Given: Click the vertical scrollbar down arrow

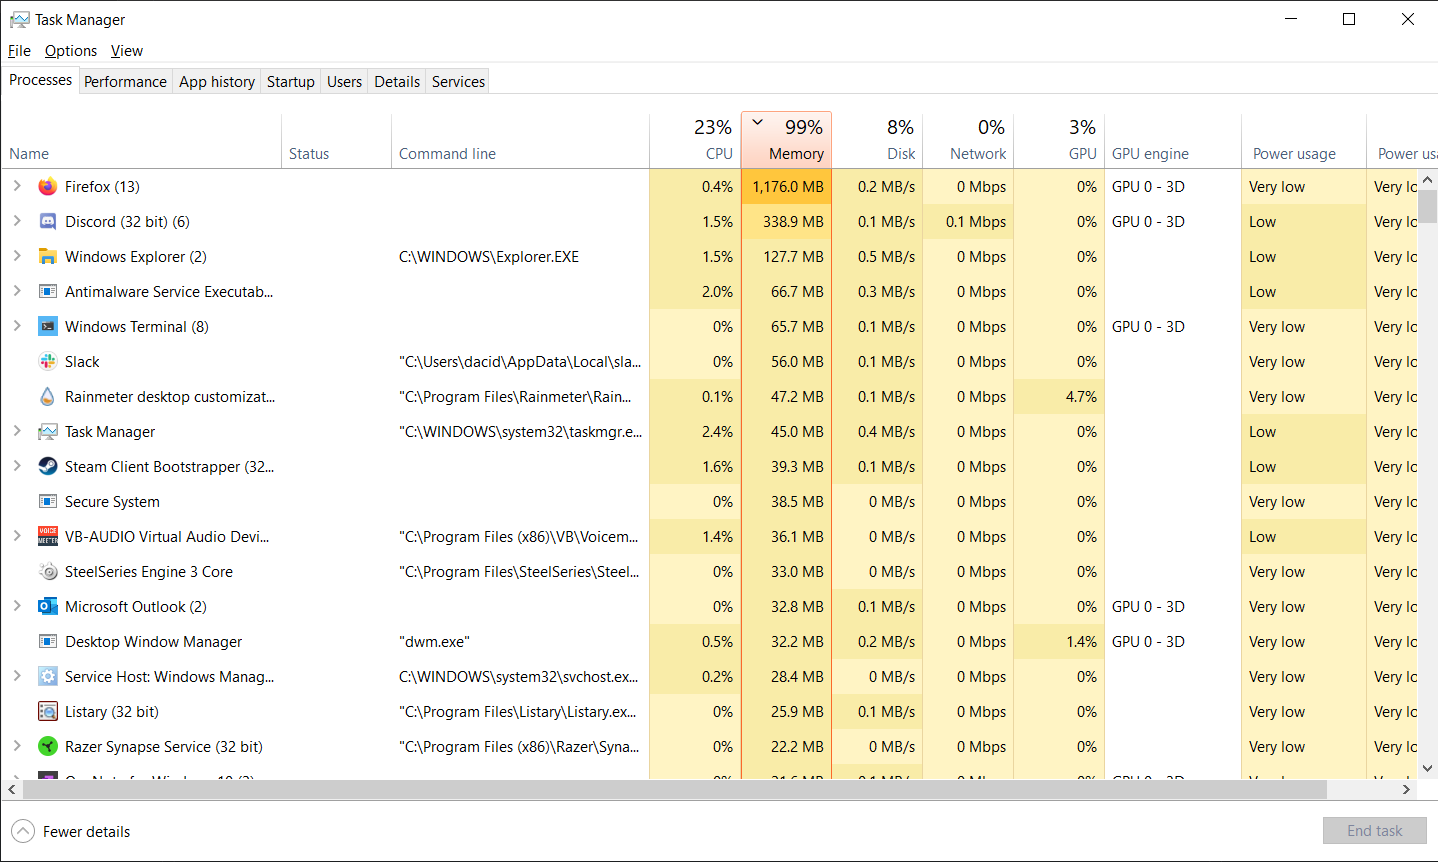Looking at the screenshot, I should 1428,767.
